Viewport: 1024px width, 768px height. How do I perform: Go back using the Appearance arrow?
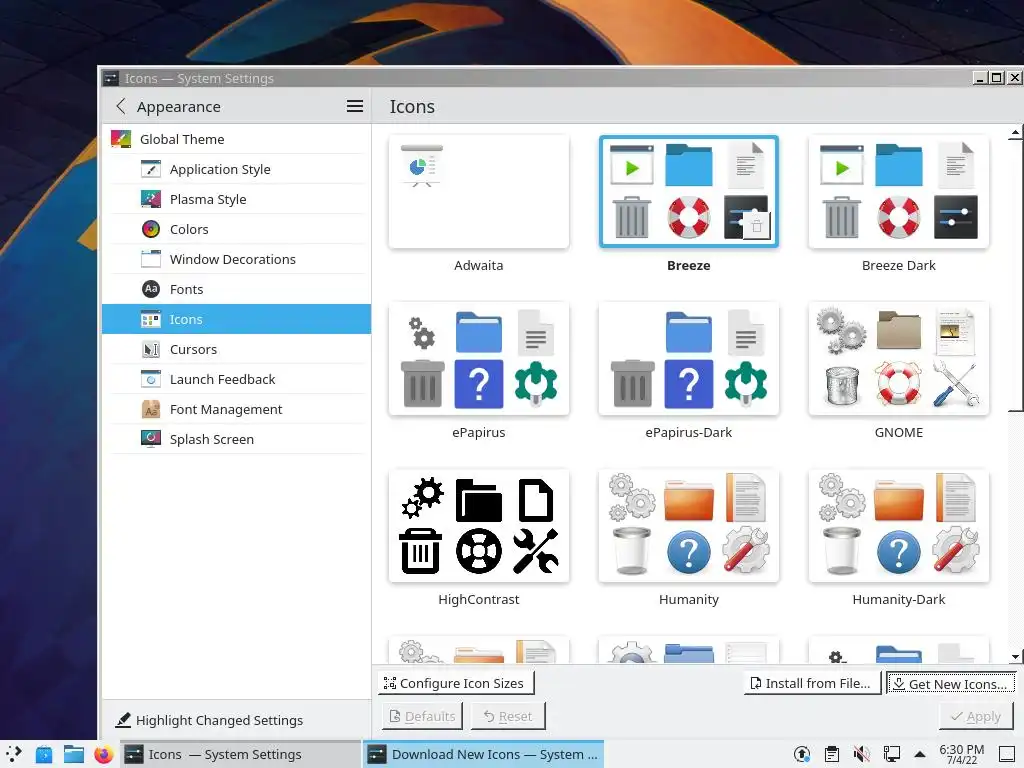(121, 106)
